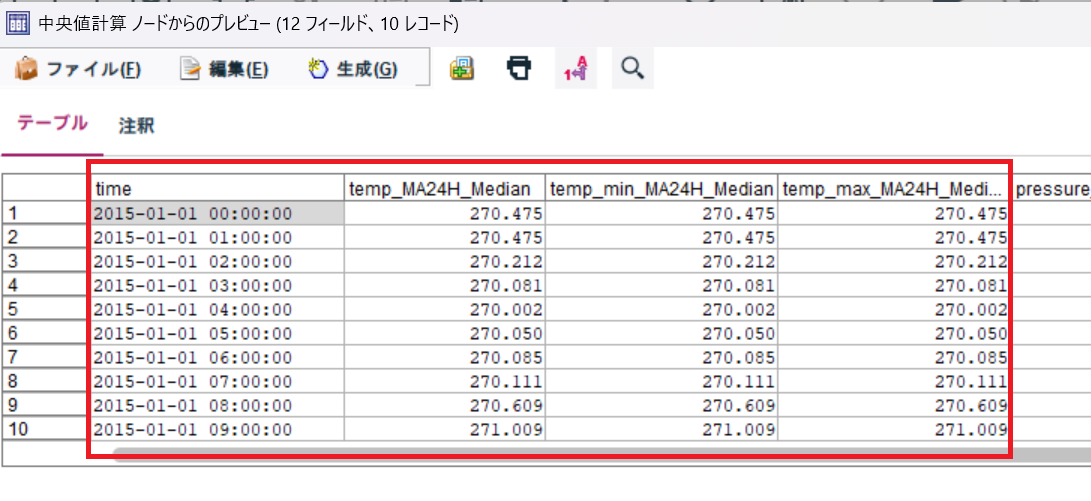The height and width of the screenshot is (501, 1091).
Task: Click temp_min_MA24H_Median value 270.050 in row 6
Action: 662,333
